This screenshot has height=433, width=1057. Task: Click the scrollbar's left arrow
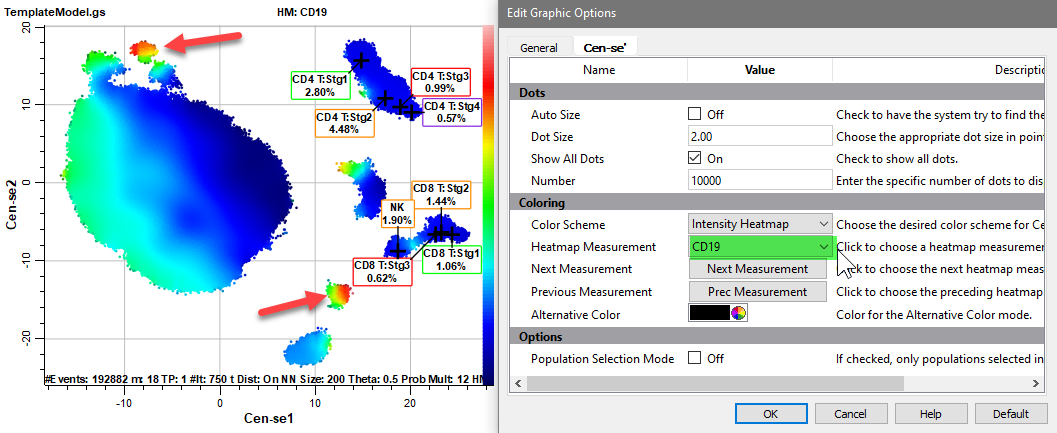coord(517,382)
